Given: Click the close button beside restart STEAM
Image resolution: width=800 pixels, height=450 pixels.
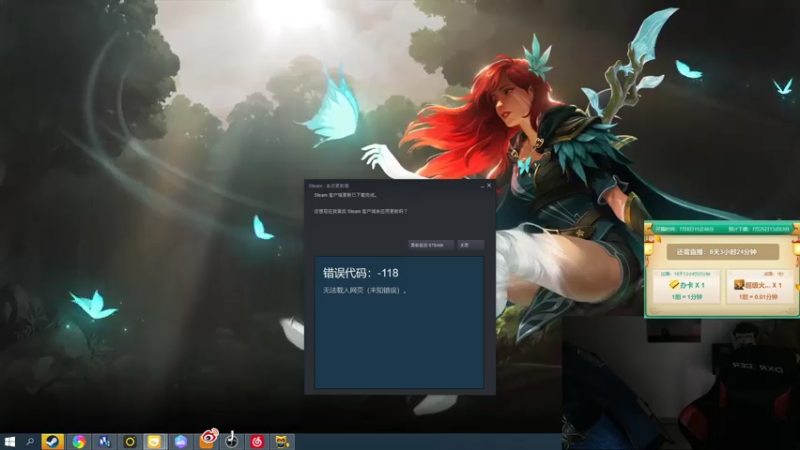Looking at the screenshot, I should [x=470, y=245].
